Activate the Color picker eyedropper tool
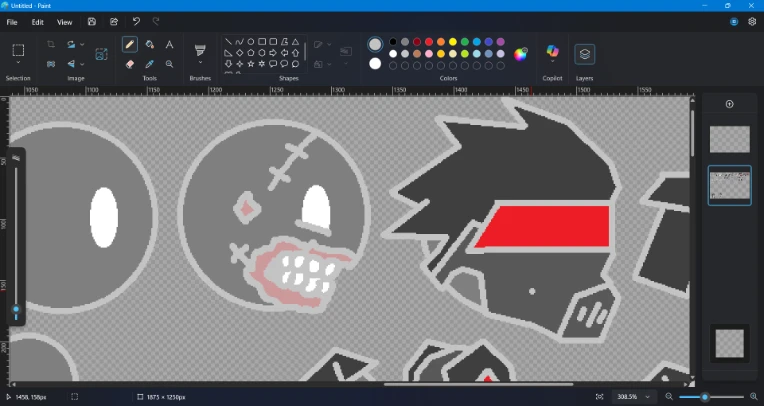 [x=150, y=64]
